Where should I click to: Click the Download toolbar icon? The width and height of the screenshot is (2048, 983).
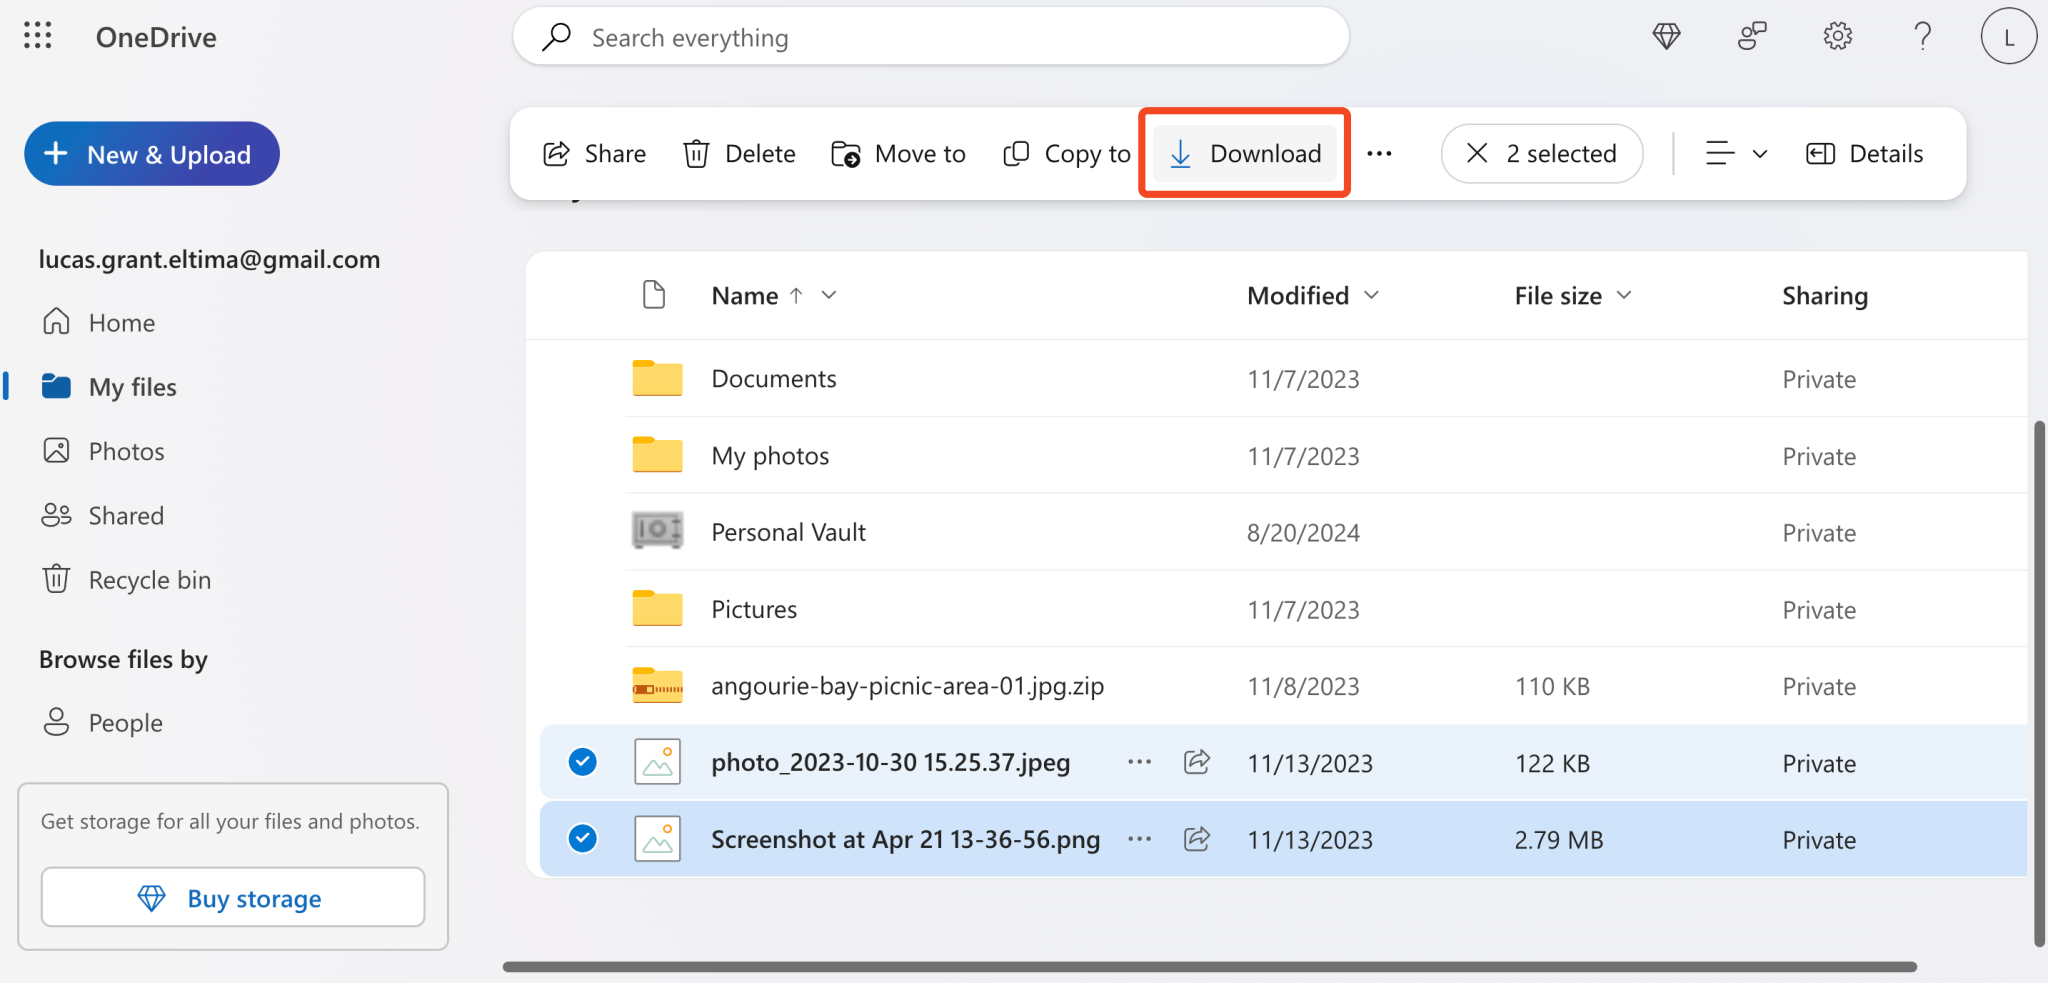[1182, 153]
